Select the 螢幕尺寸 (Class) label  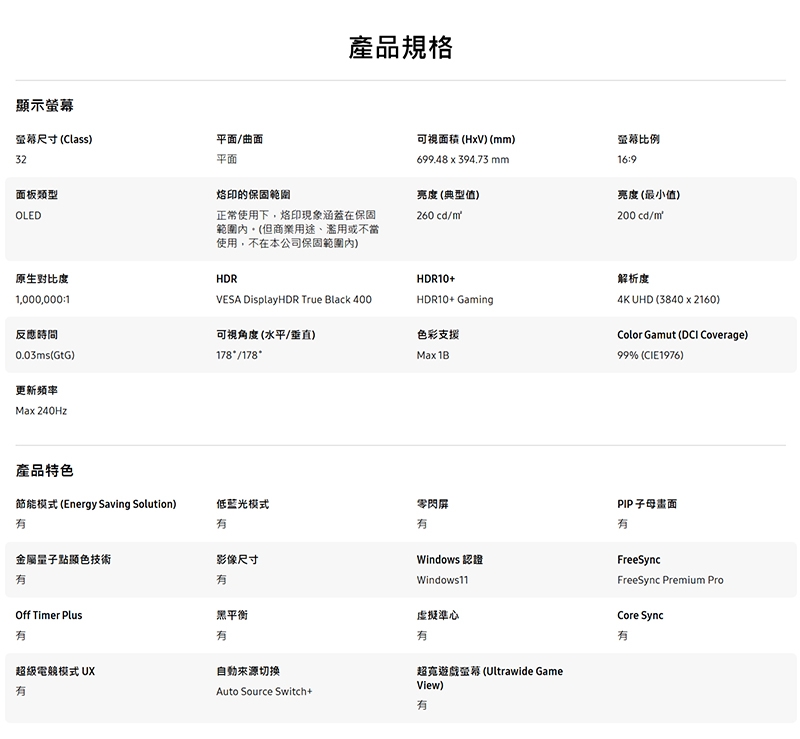coord(54,139)
